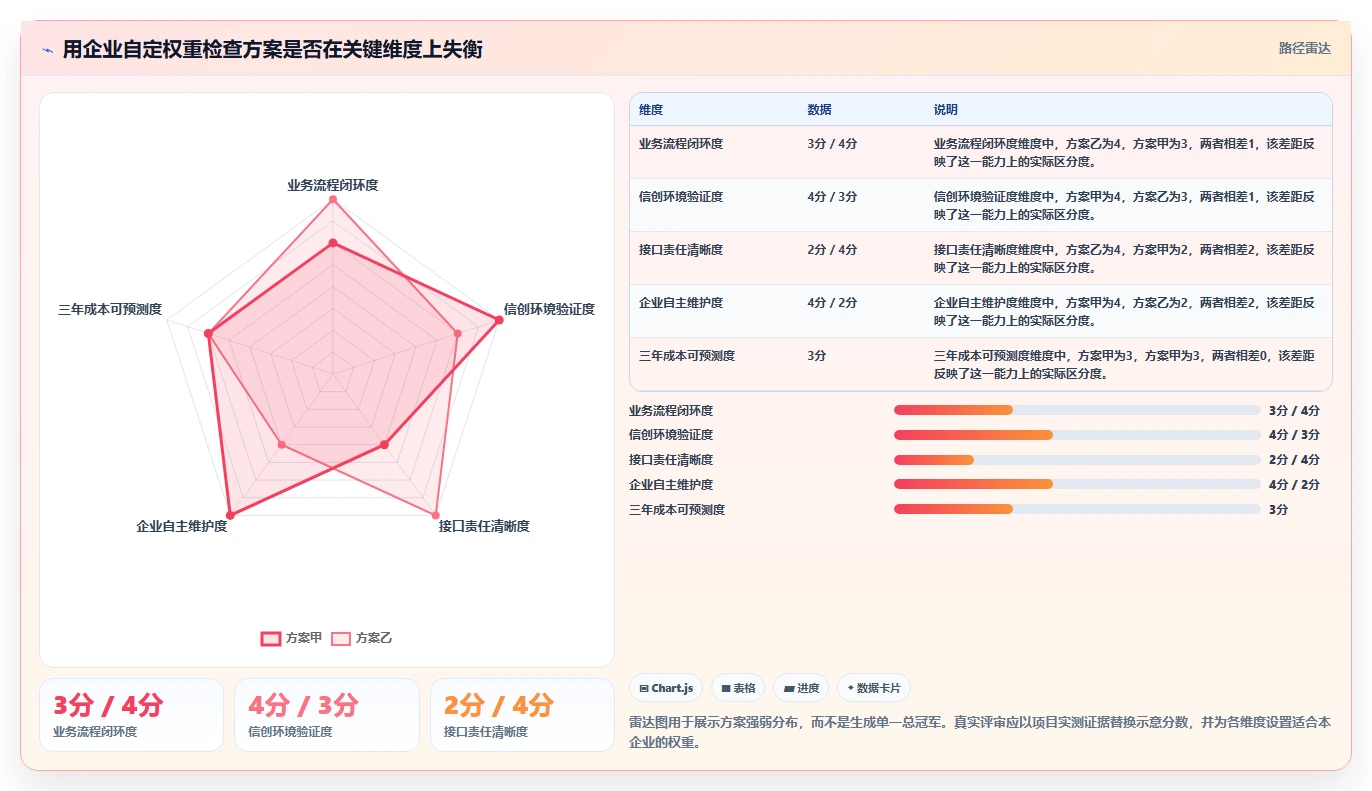Click 企业自主维护度 table row name
Viewport: 1372px width, 791px height.
tap(681, 303)
